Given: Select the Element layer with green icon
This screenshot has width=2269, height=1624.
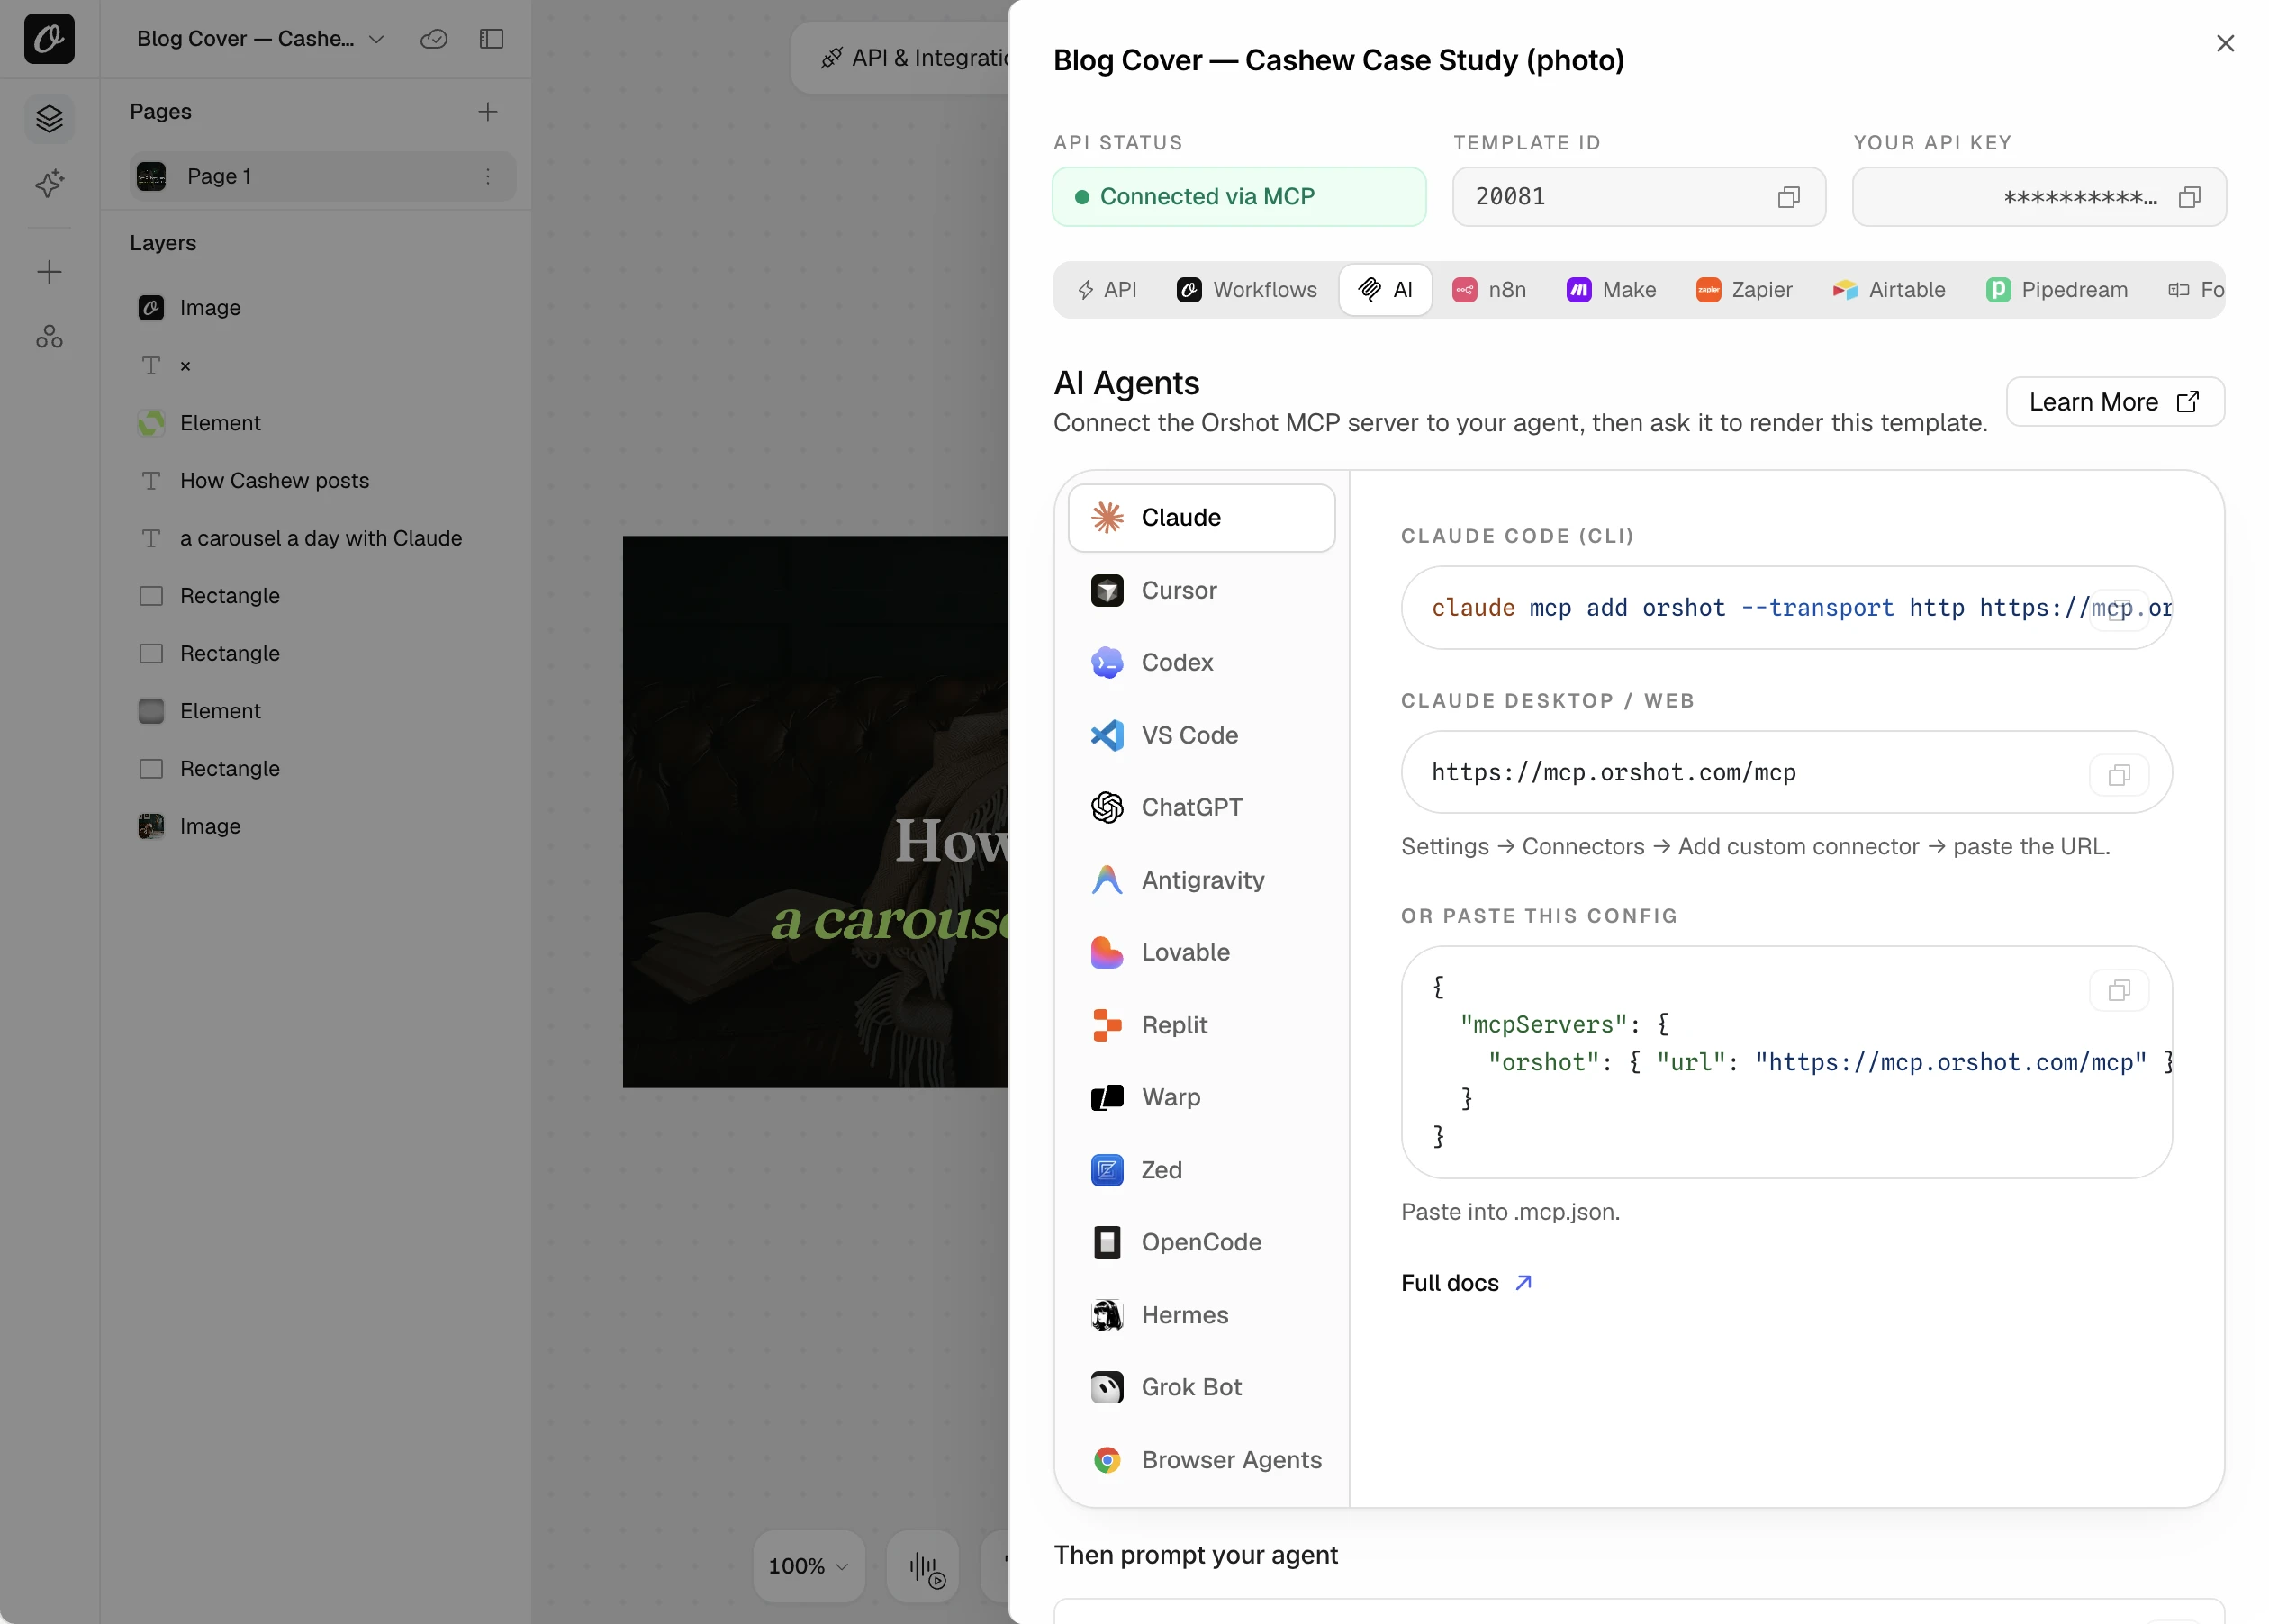Looking at the screenshot, I should [x=322, y=423].
